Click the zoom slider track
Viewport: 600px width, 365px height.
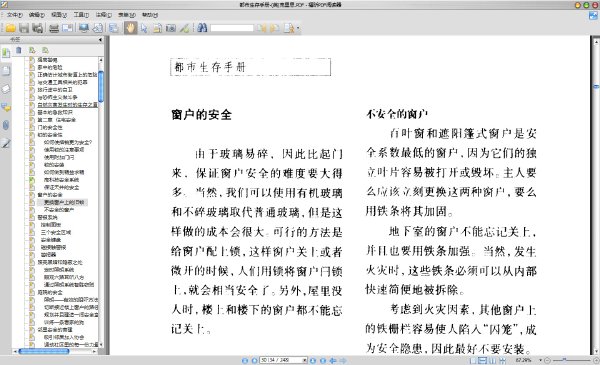coord(571,360)
